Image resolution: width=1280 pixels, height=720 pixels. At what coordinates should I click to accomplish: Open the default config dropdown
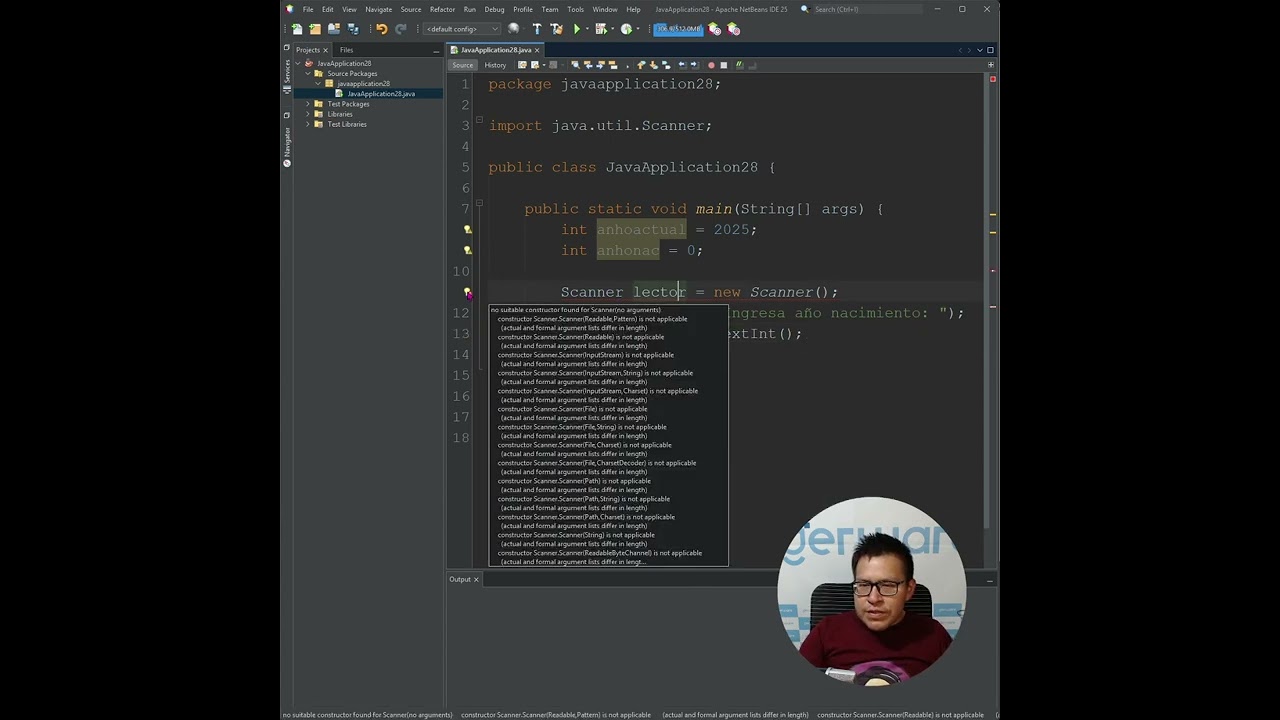[x=462, y=29]
